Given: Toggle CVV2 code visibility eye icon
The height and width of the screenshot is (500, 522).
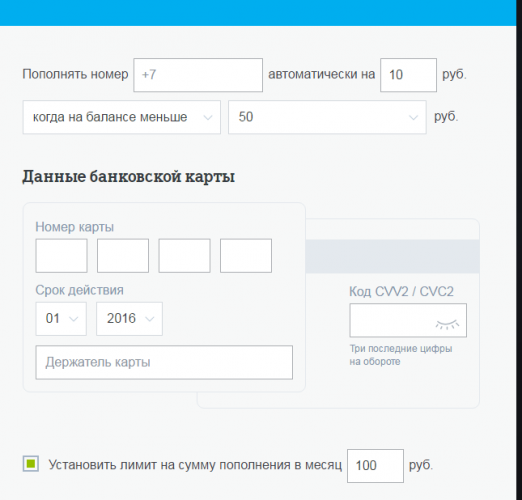Looking at the screenshot, I should coord(447,324).
